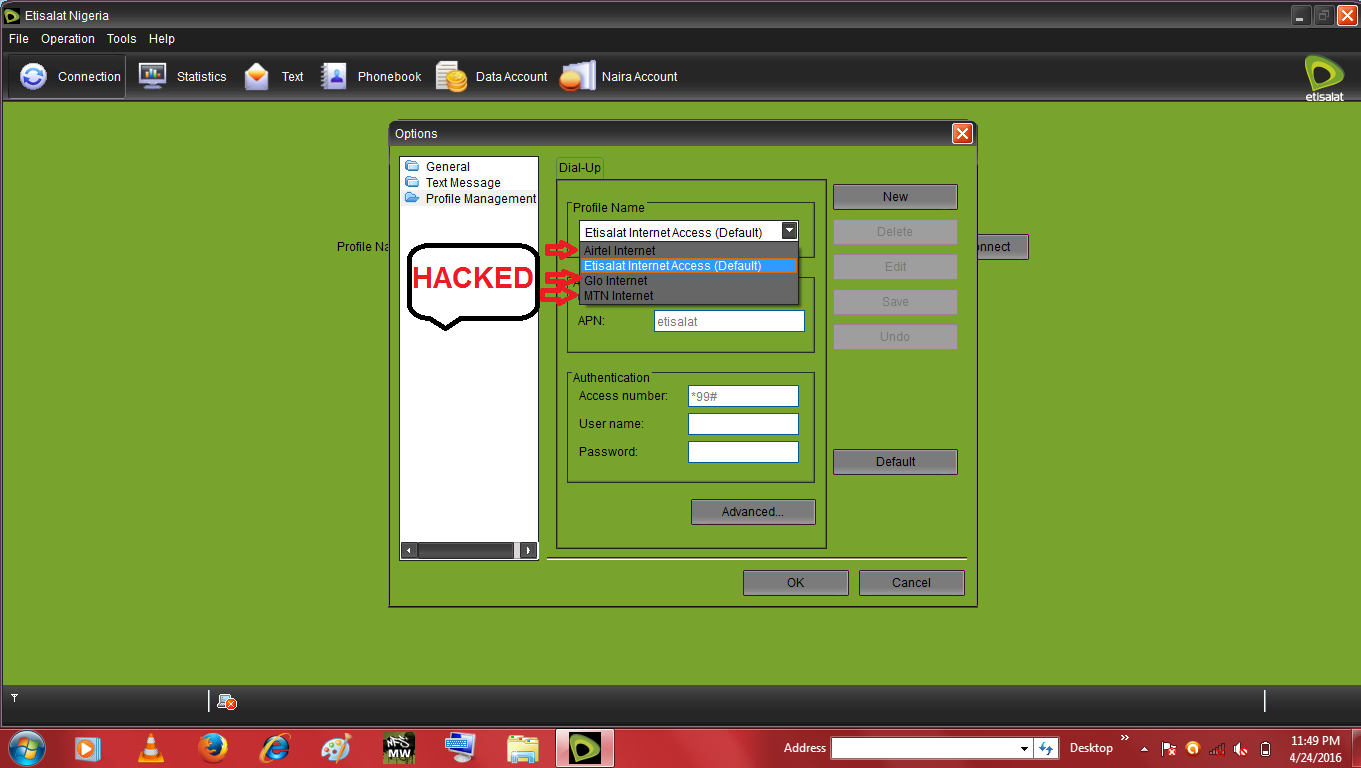Image resolution: width=1361 pixels, height=768 pixels.
Task: Click the options tree horizontal scrollbar thumb
Action: click(x=466, y=551)
